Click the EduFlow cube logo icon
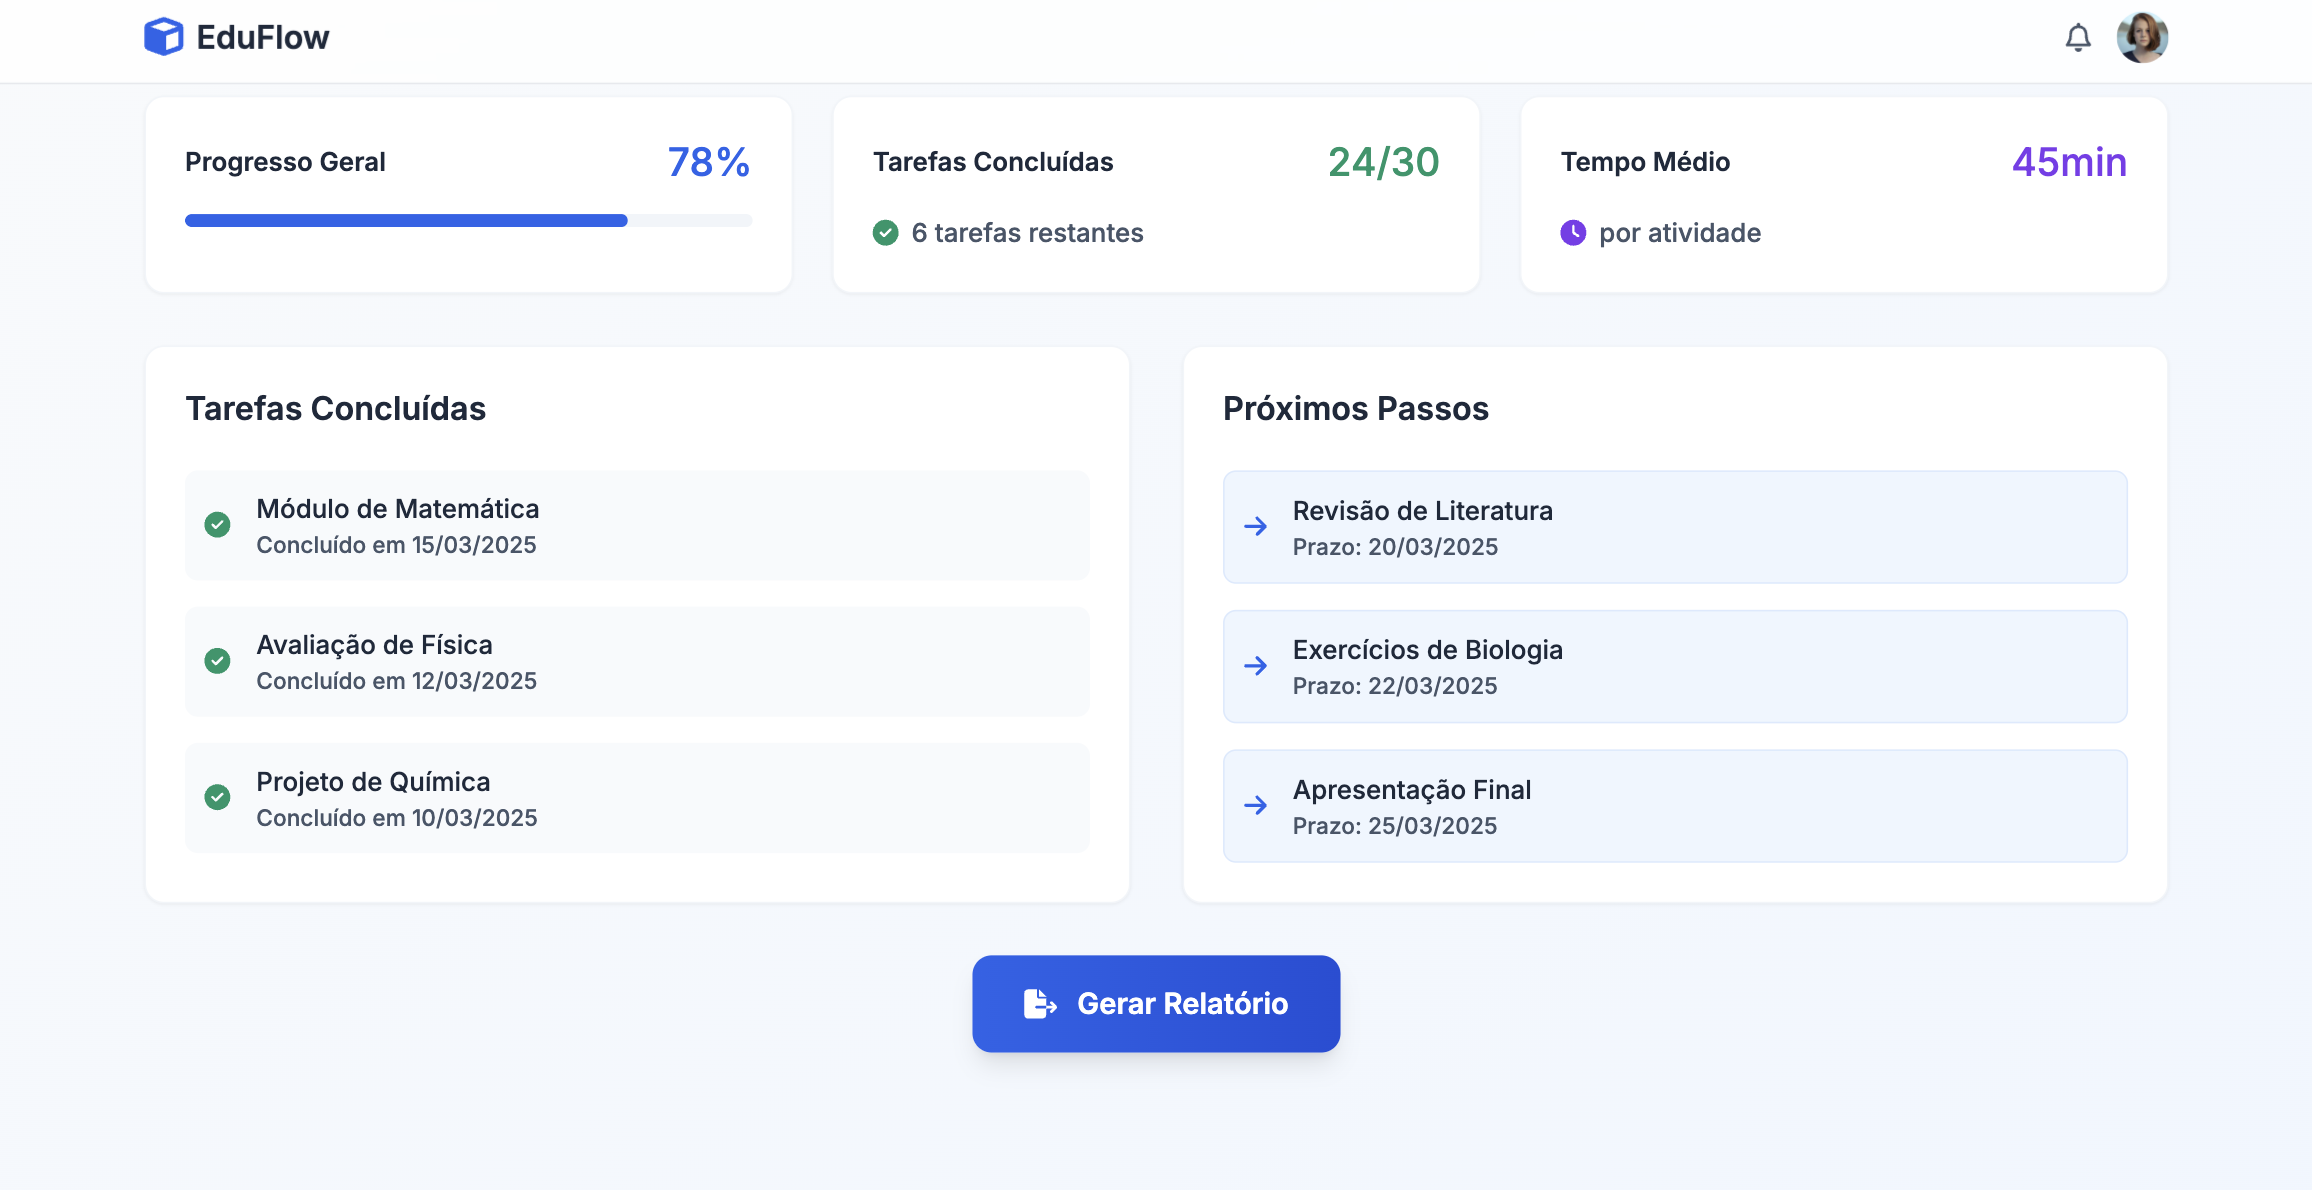2312x1190 pixels. pos(163,37)
